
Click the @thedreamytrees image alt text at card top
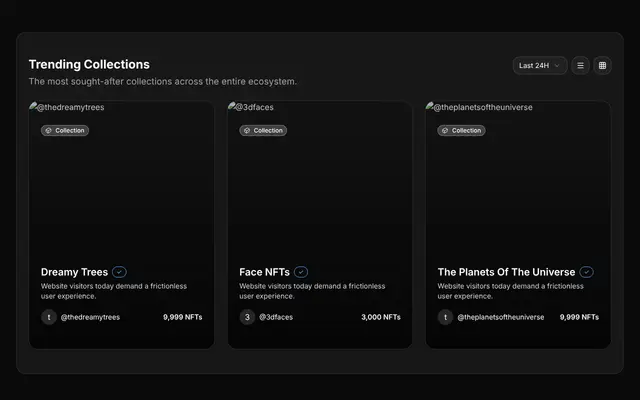(71, 107)
